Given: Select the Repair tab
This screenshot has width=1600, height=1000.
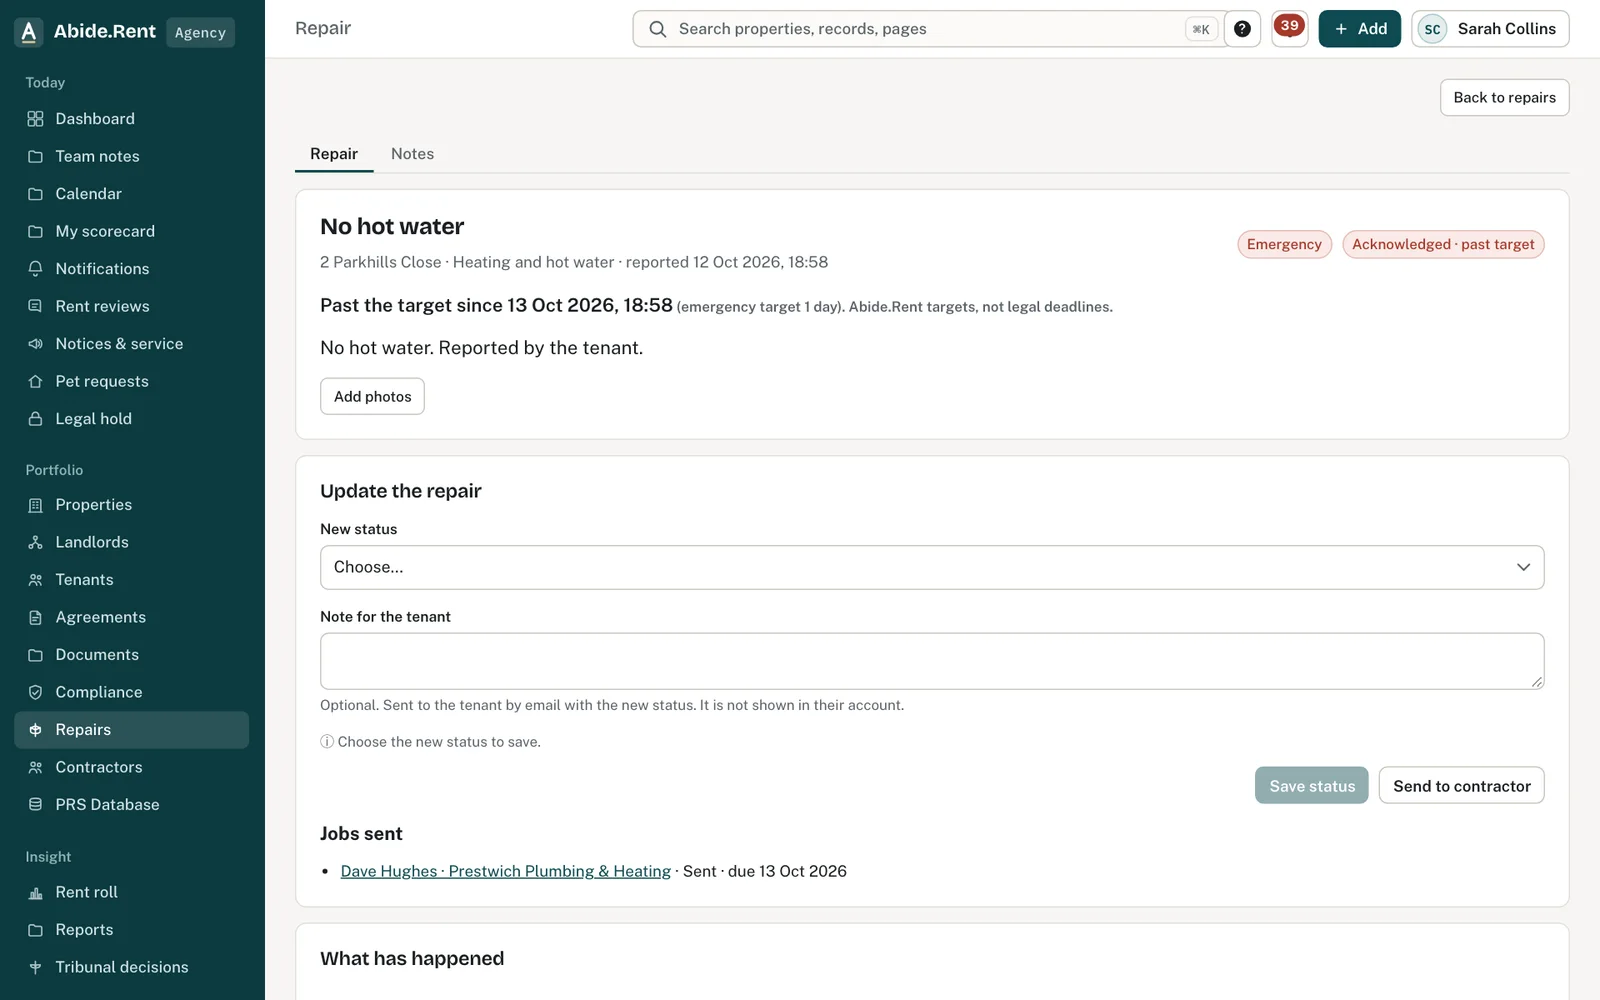Looking at the screenshot, I should (x=334, y=154).
